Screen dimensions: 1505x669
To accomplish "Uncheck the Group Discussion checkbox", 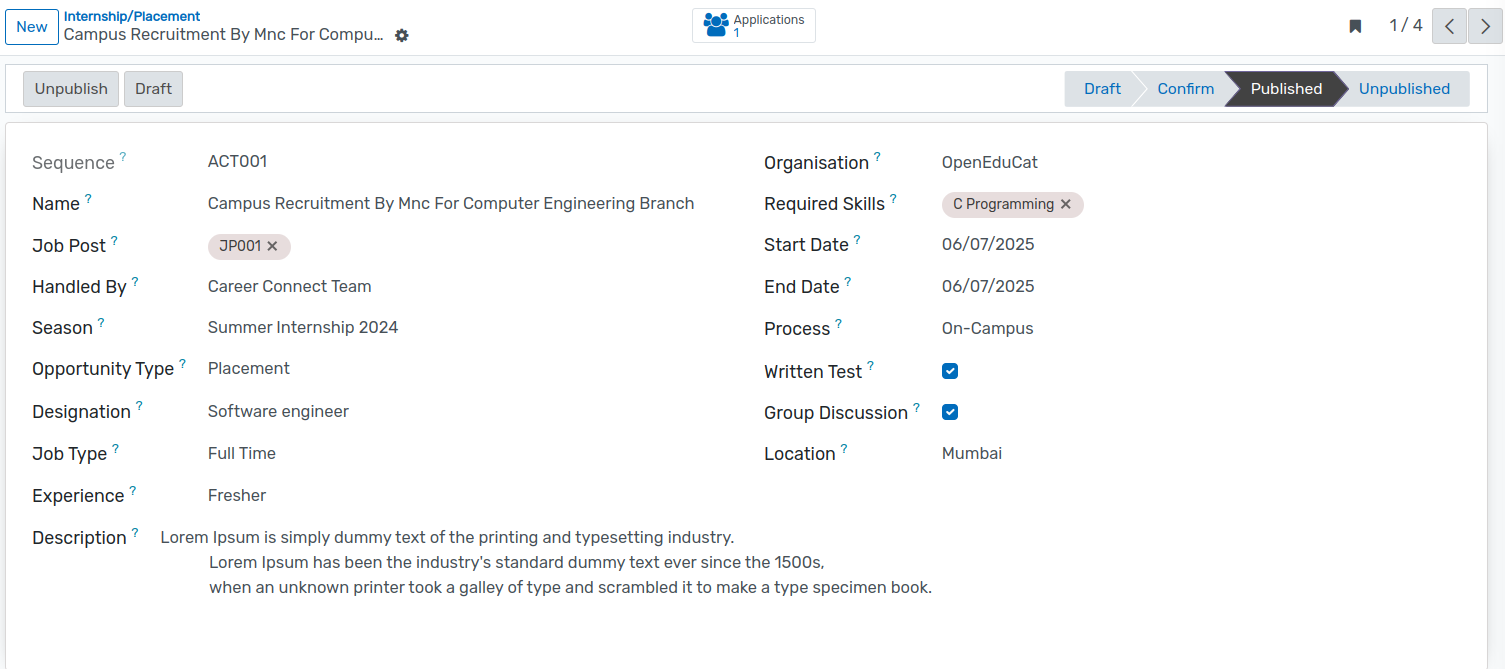I will 950,412.
